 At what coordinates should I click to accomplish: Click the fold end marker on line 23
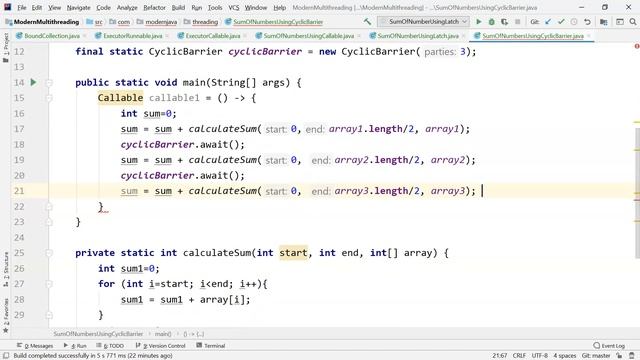(49, 222)
